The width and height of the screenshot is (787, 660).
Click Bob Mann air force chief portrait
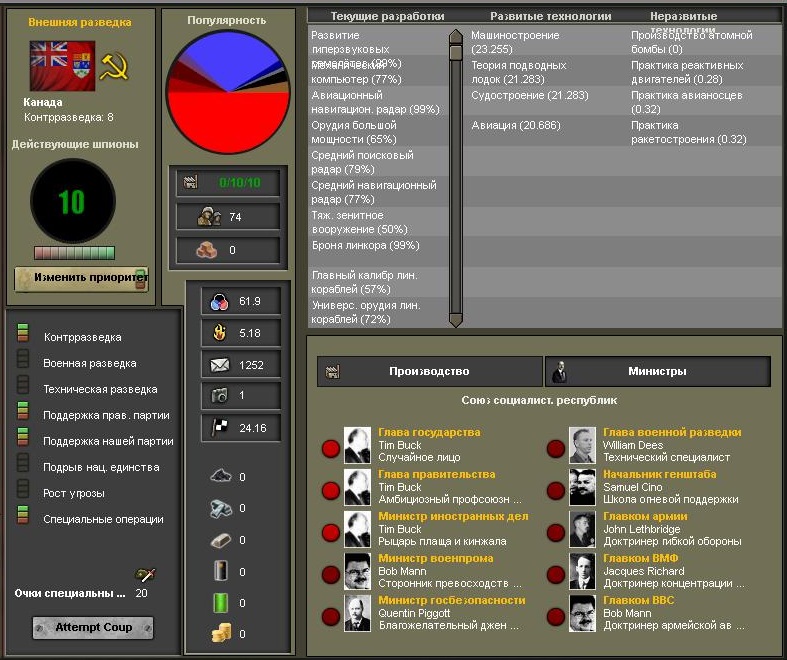coord(582,613)
